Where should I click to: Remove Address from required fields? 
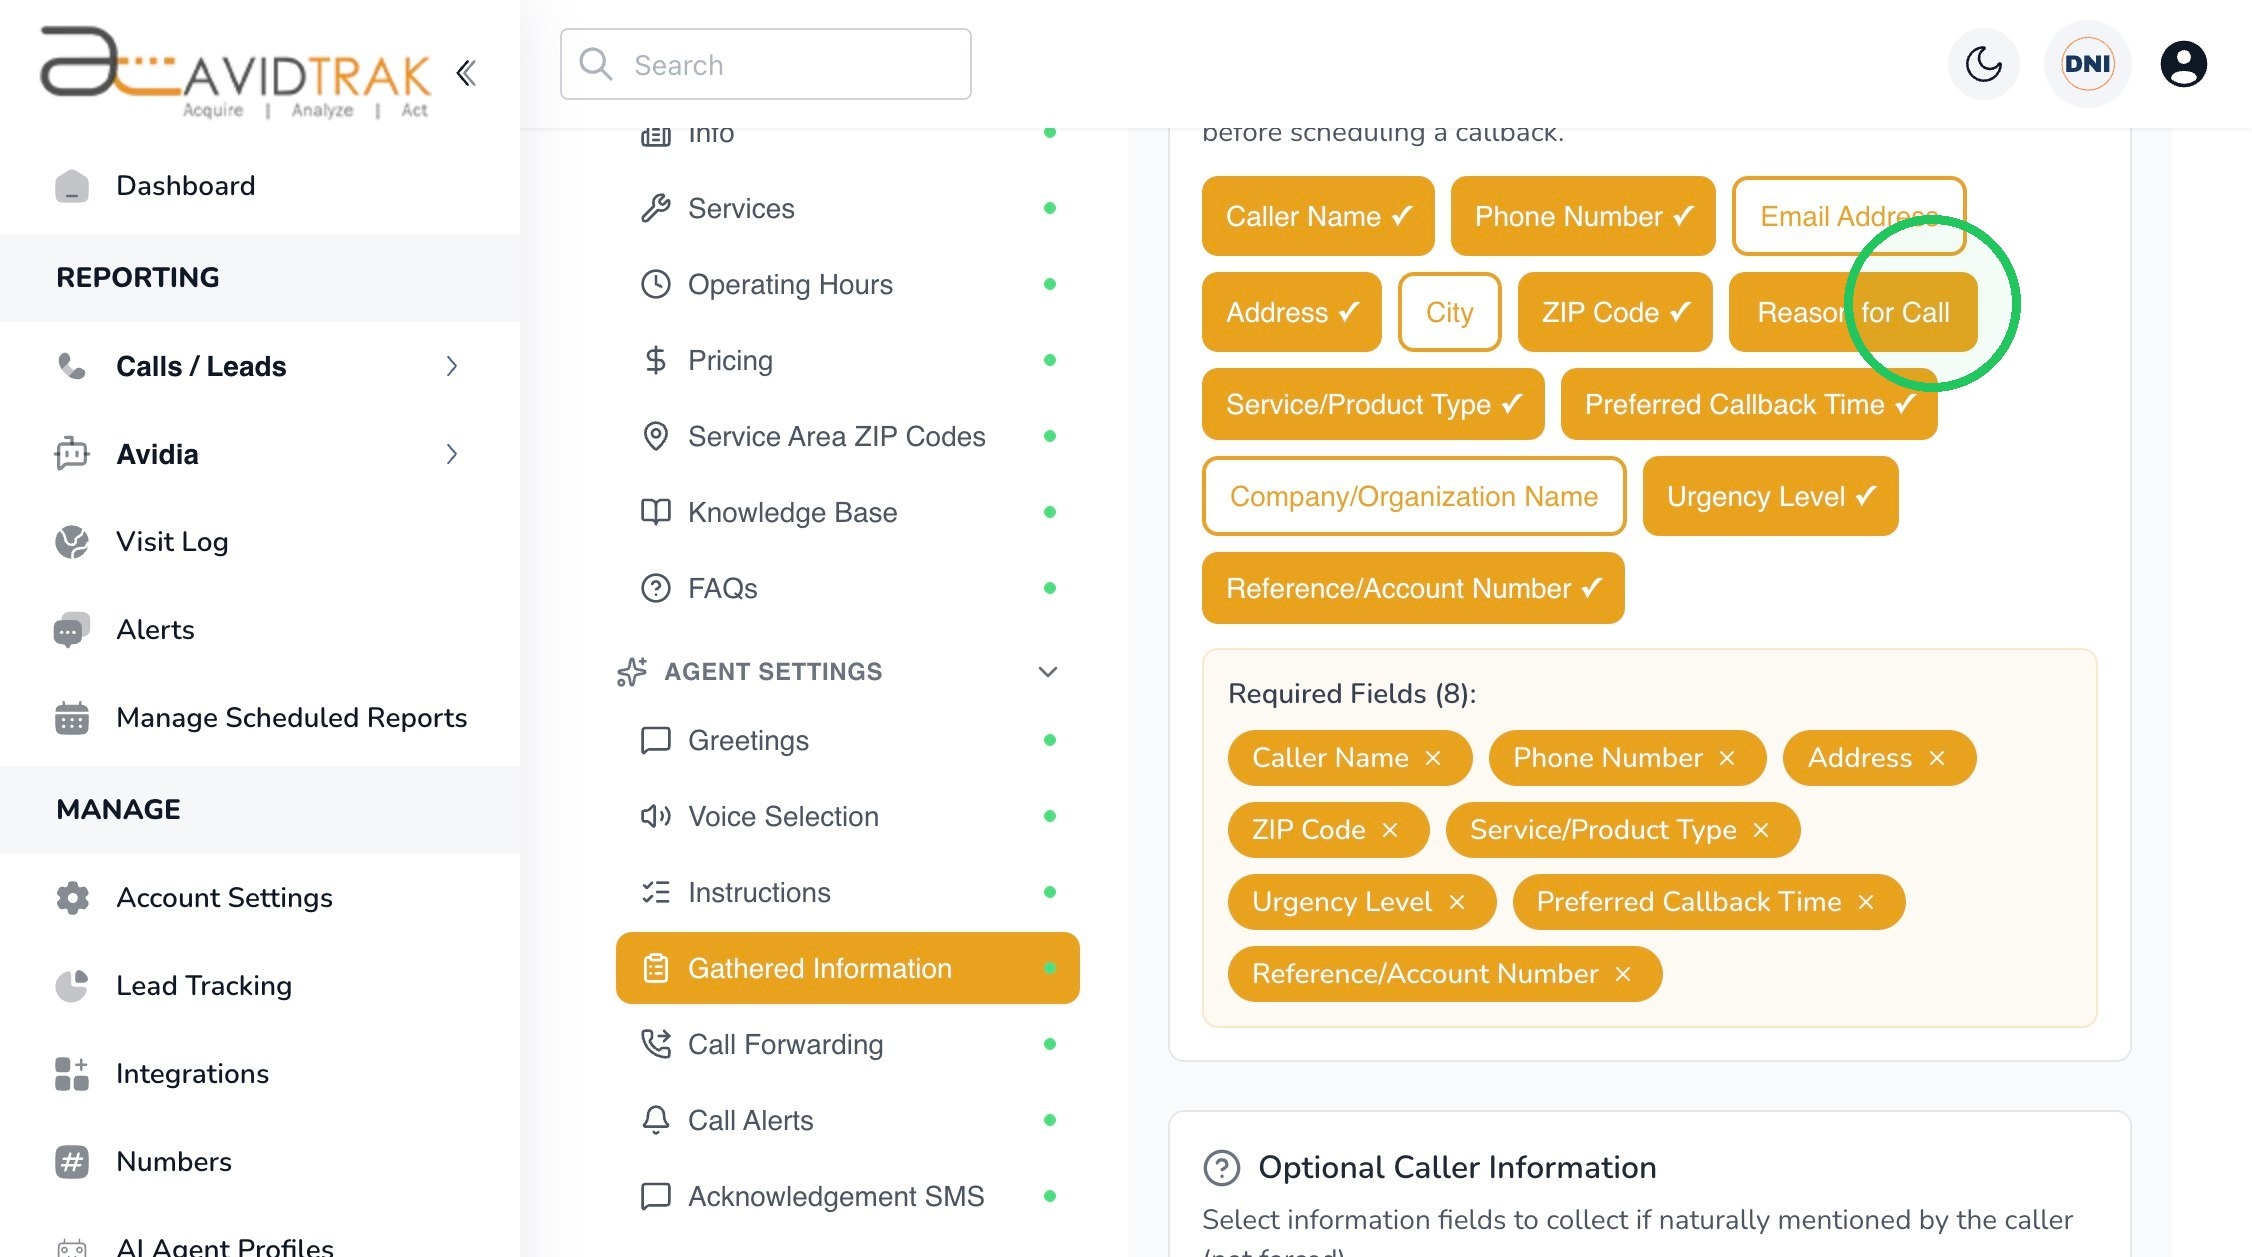coord(1937,758)
